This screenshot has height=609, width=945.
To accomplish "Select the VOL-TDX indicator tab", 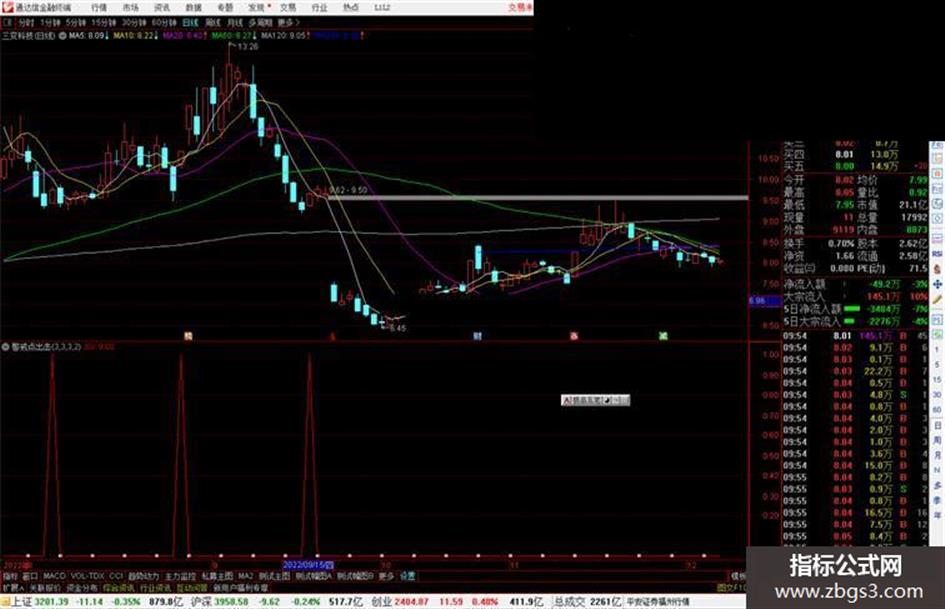I will coord(88,576).
